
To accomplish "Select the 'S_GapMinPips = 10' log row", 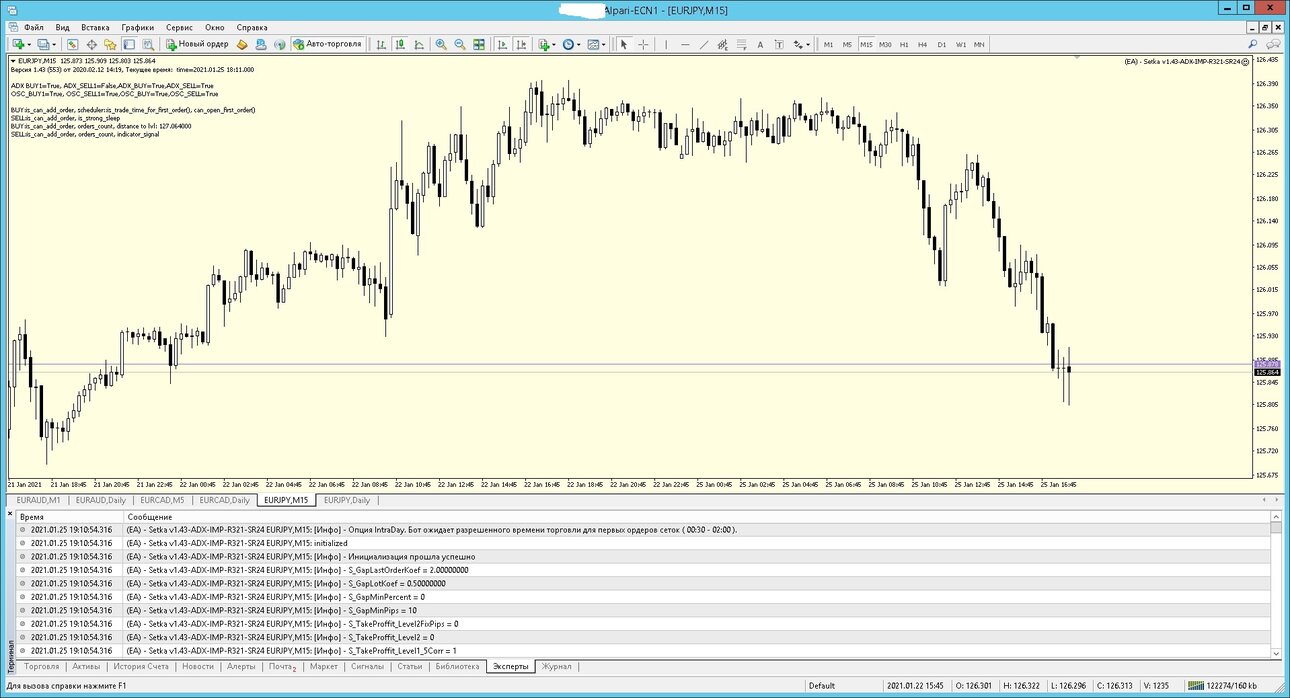I will point(645,610).
